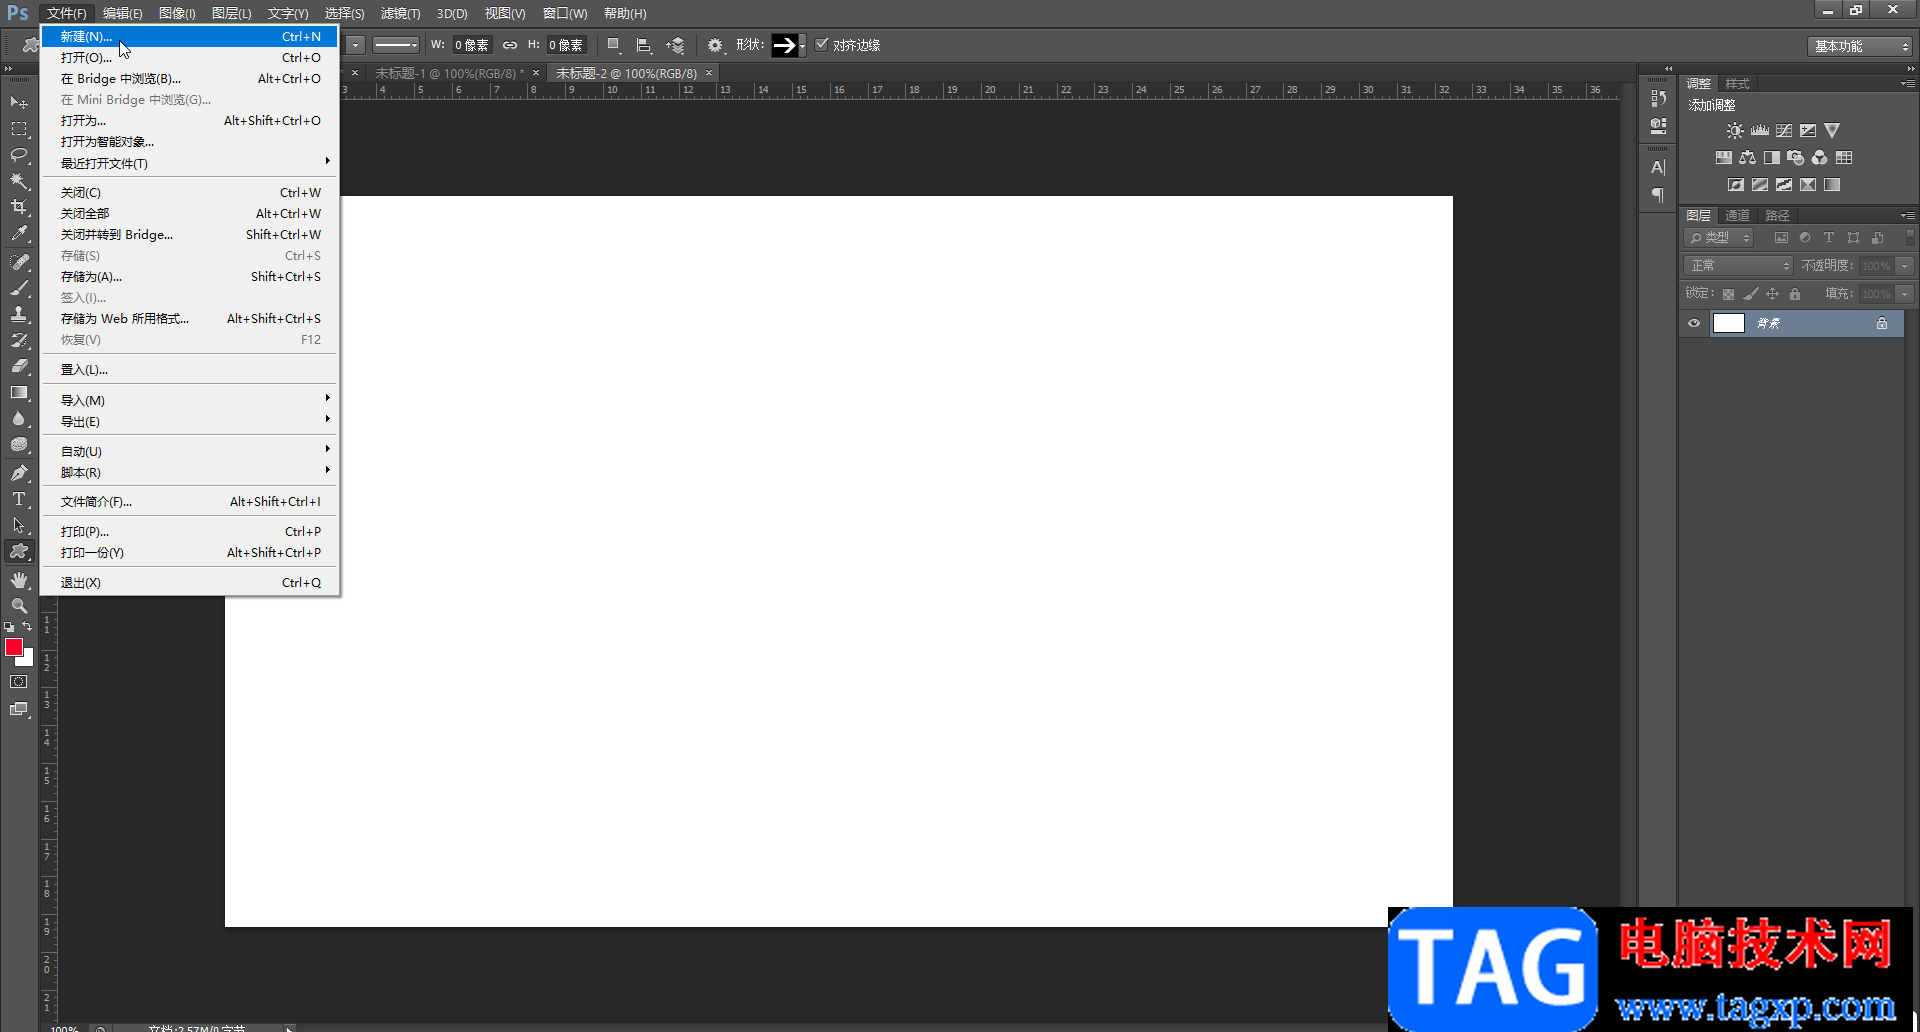Image resolution: width=1920 pixels, height=1032 pixels.
Task: Add a Channel Mixer adjustment
Action: click(x=1820, y=158)
